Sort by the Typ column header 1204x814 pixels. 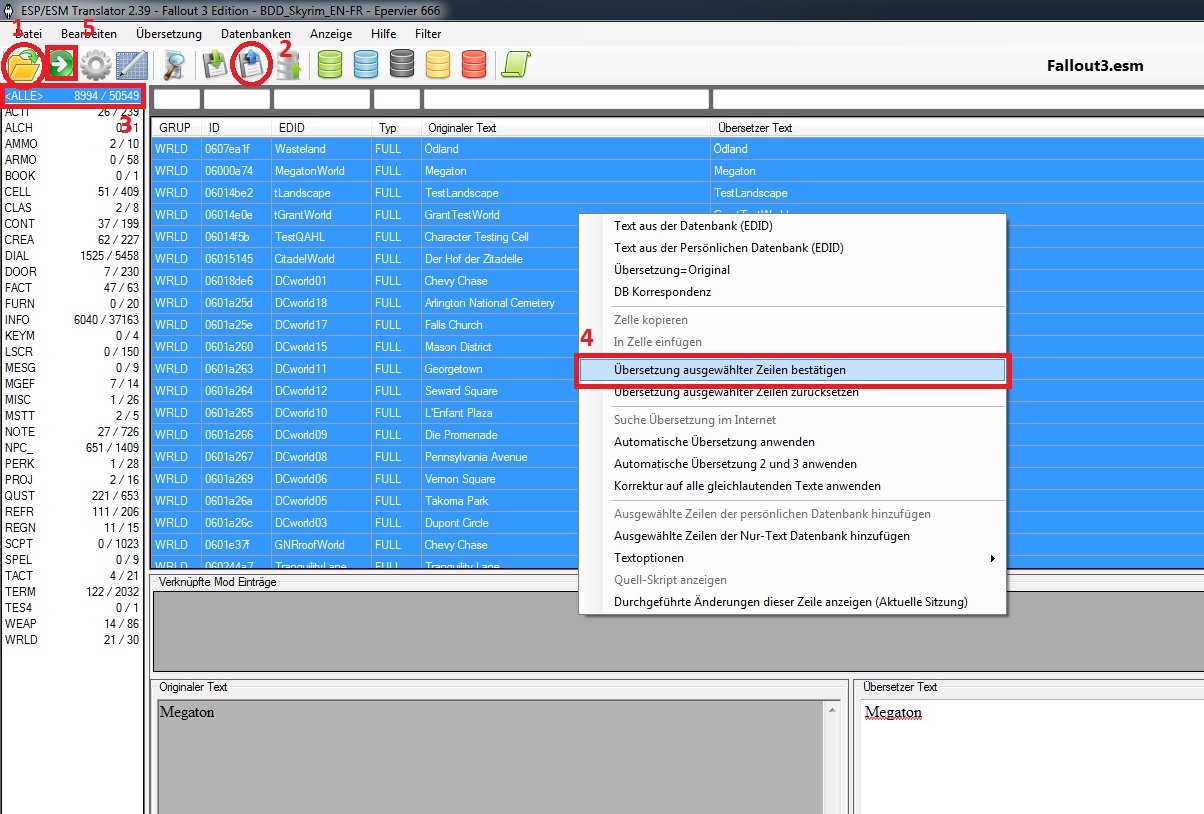pos(397,128)
